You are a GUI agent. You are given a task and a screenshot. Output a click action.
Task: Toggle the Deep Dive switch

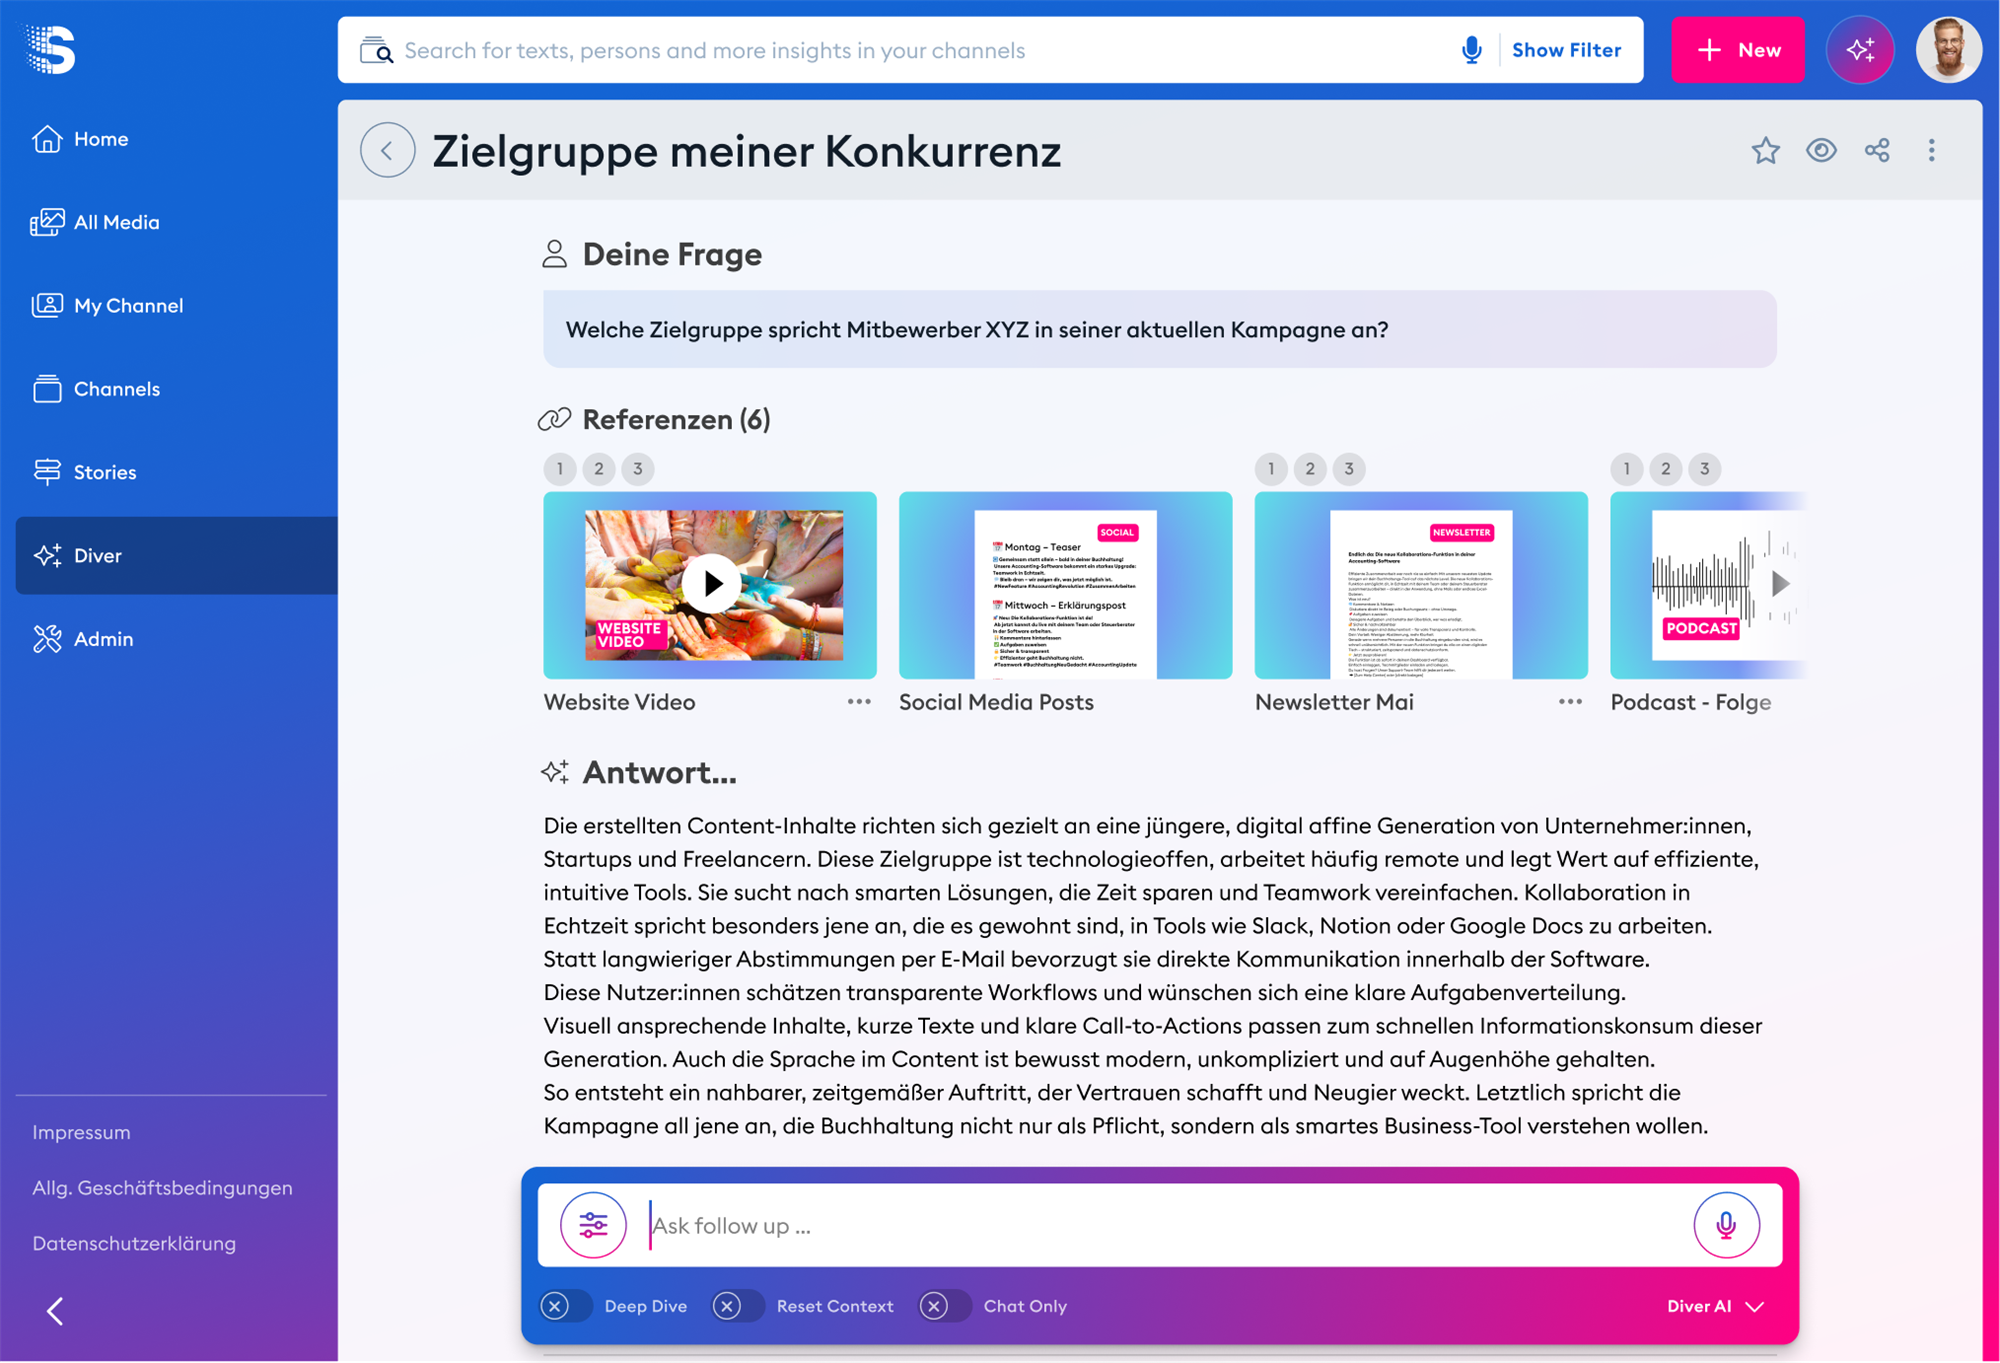(565, 1306)
